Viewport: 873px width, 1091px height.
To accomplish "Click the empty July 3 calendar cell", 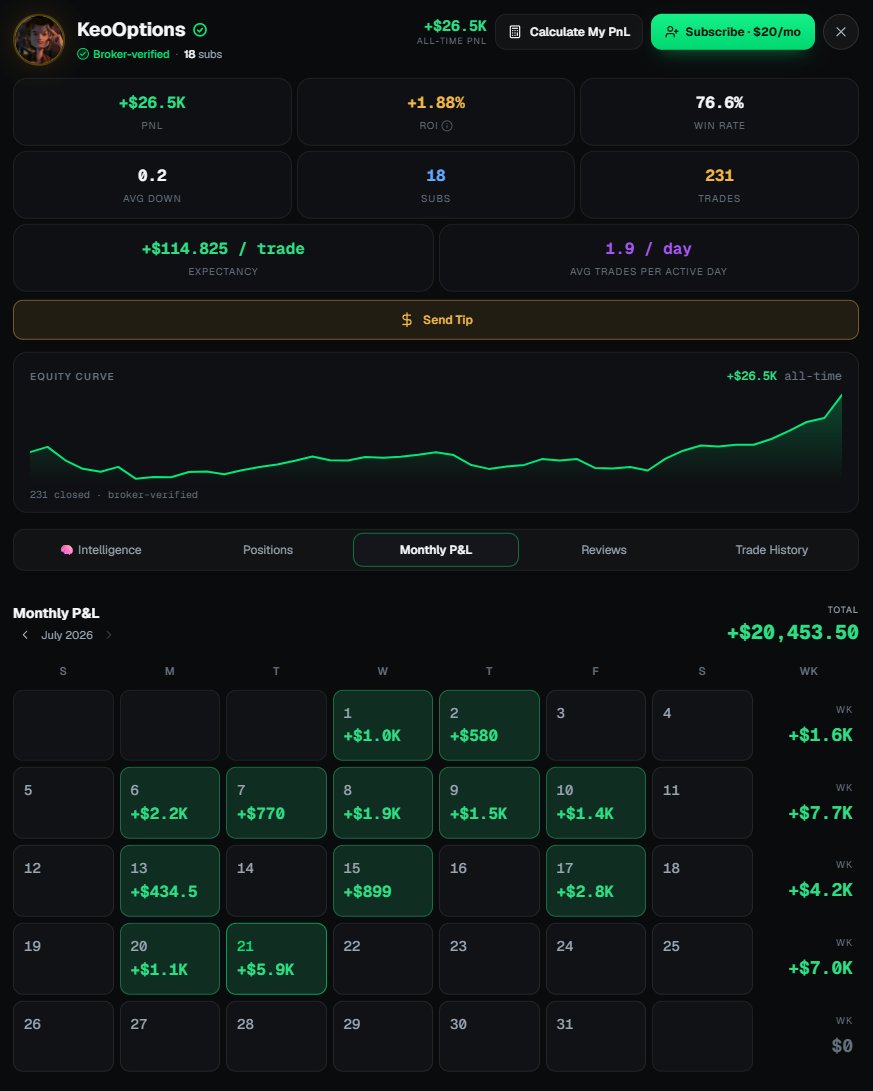I will [595, 725].
